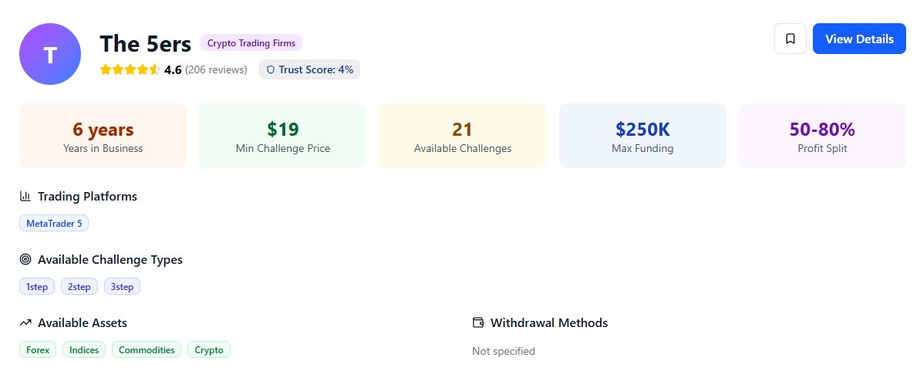Click the $250K Max Funding card

point(642,136)
